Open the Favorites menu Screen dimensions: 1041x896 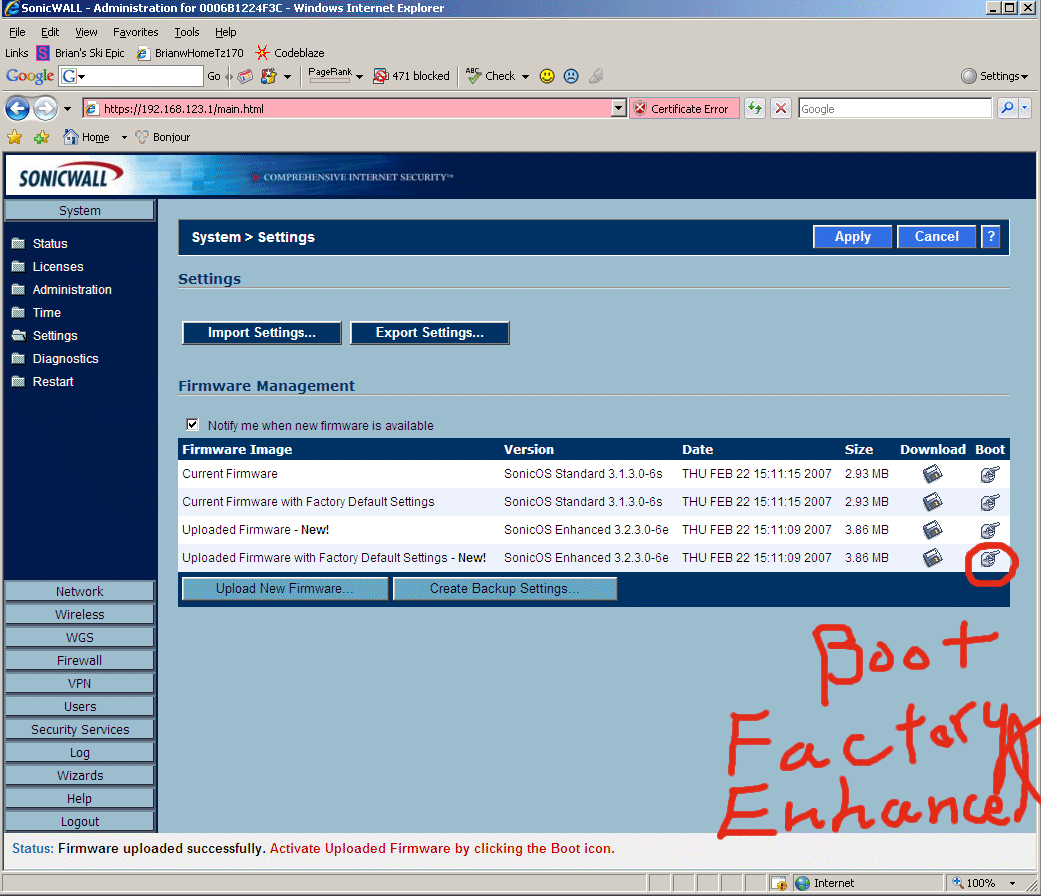[135, 32]
